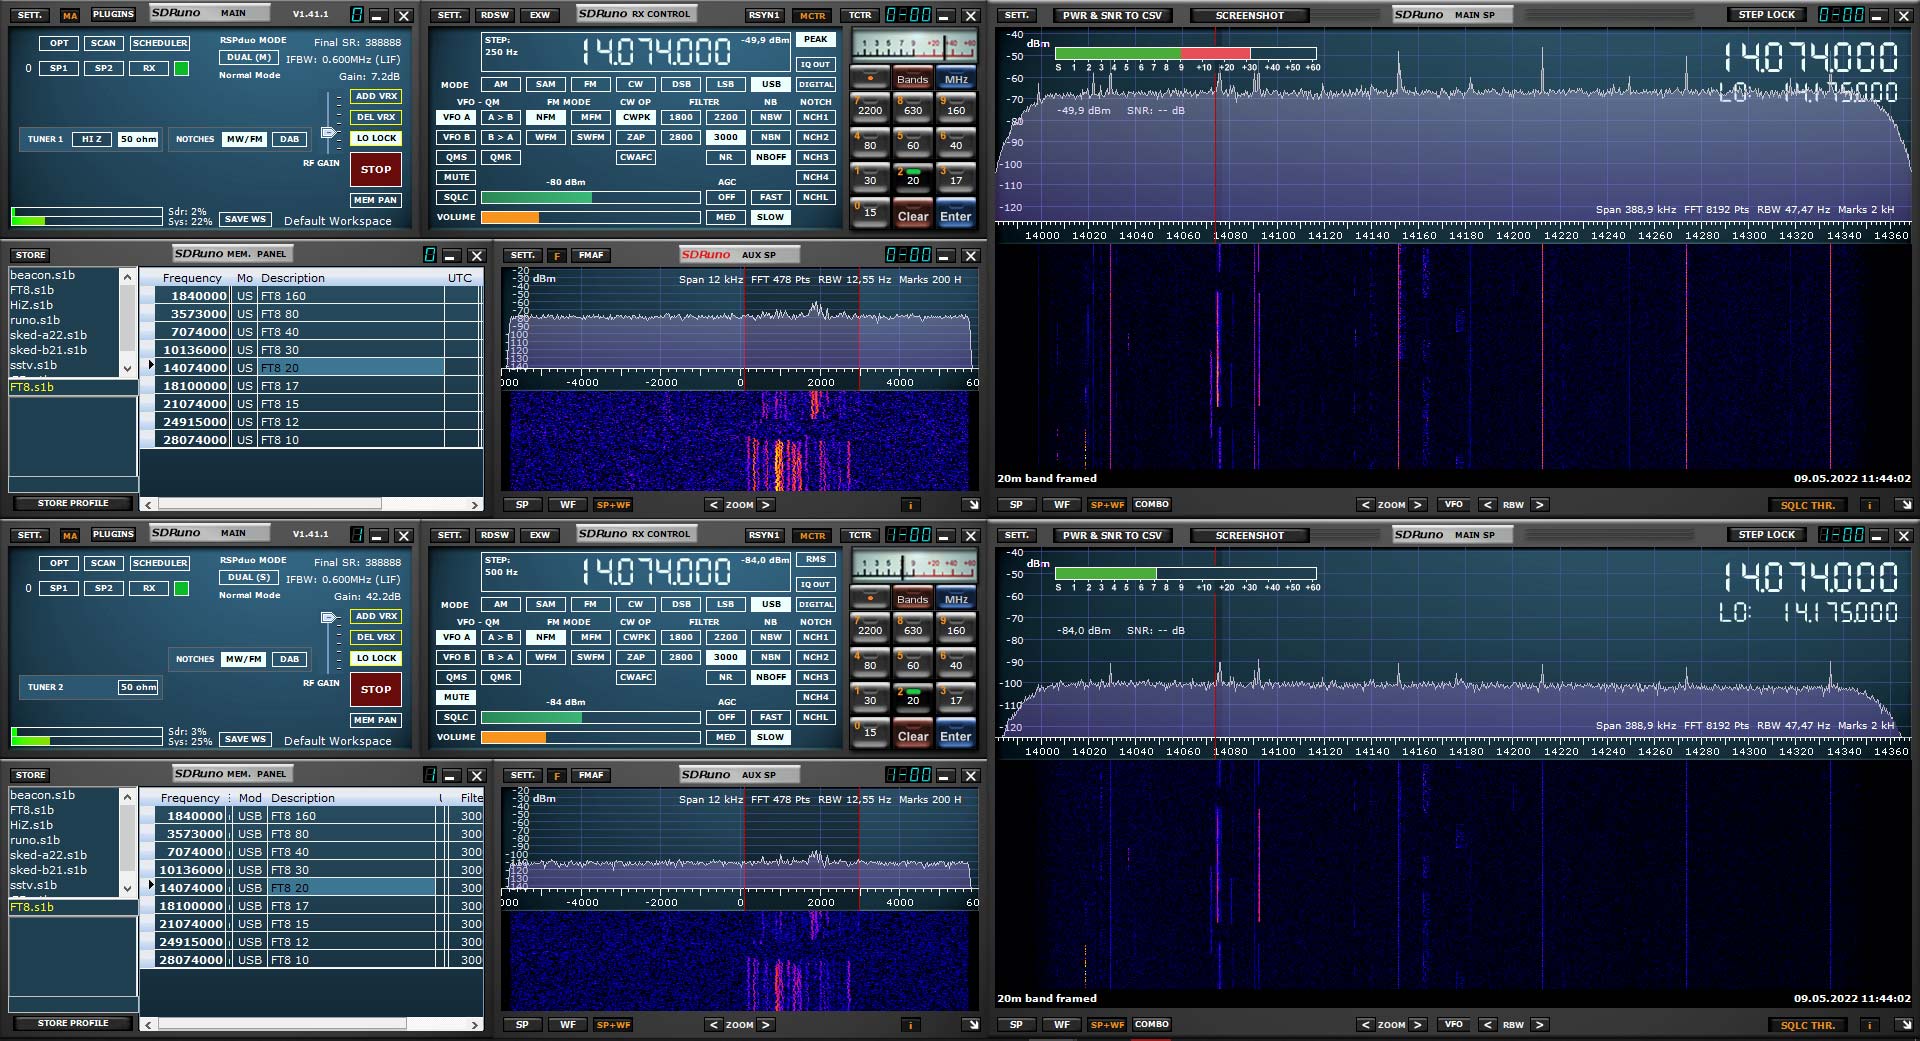The width and height of the screenshot is (1920, 1041).
Task: Click right scroll arrow in instance 0 memory table
Action: pyautogui.click(x=475, y=505)
